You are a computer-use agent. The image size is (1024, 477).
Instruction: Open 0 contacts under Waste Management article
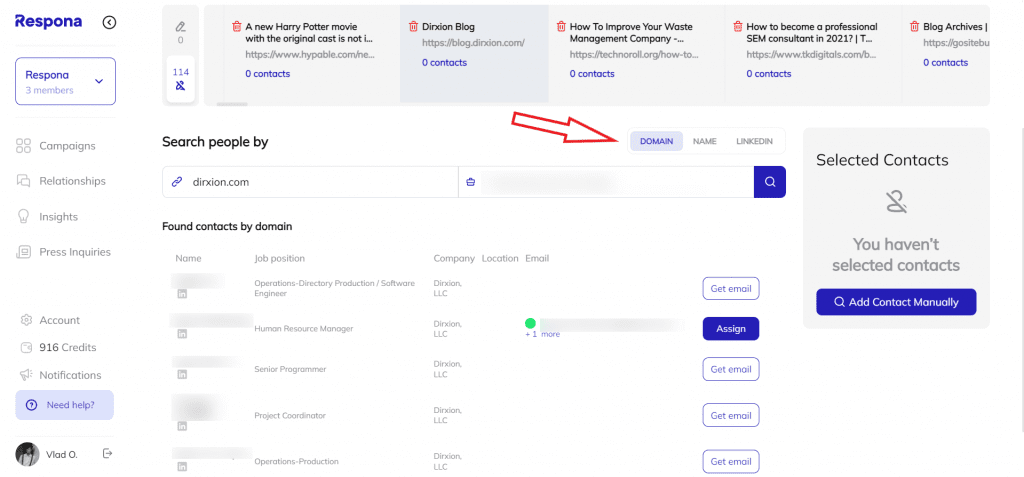click(x=592, y=74)
